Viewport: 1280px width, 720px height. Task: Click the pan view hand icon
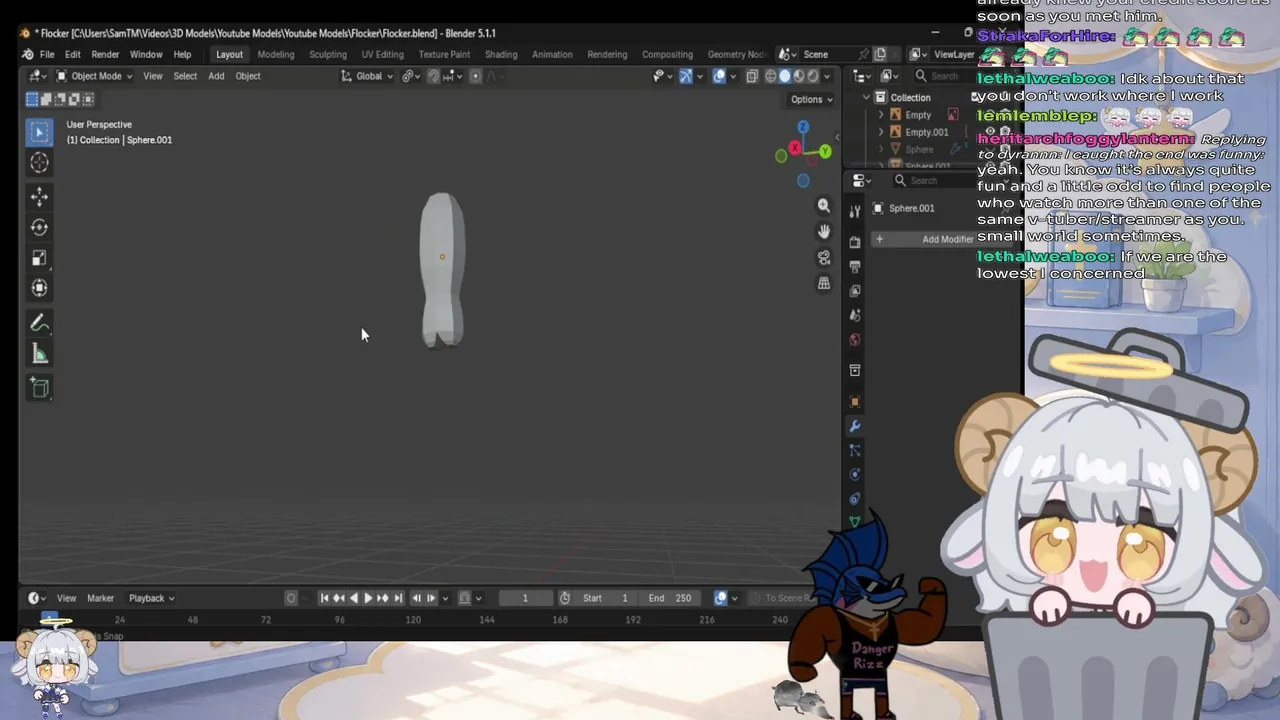pos(824,231)
